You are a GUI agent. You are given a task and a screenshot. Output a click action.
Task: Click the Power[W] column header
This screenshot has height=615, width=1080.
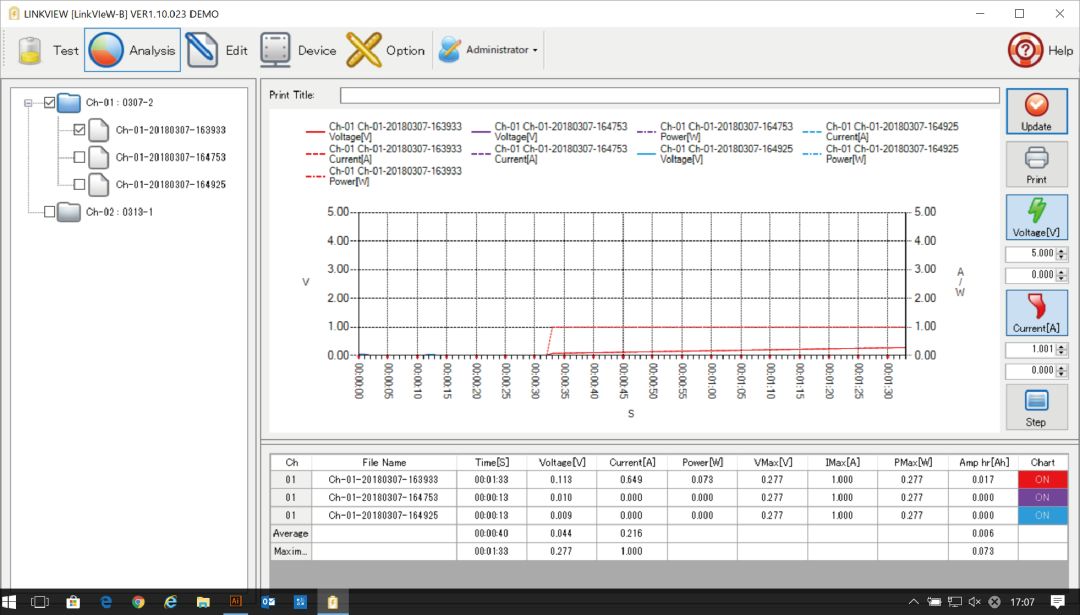tap(703, 462)
